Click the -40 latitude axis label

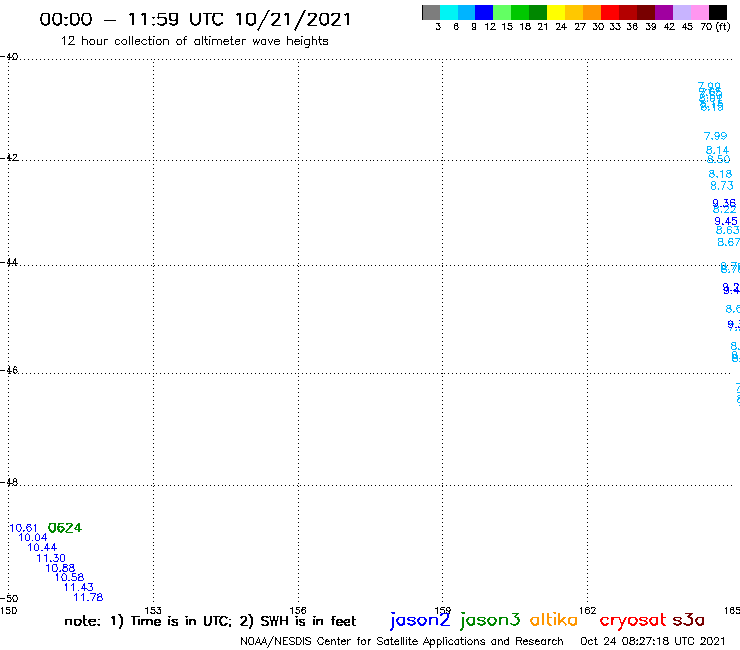[x=9, y=57]
